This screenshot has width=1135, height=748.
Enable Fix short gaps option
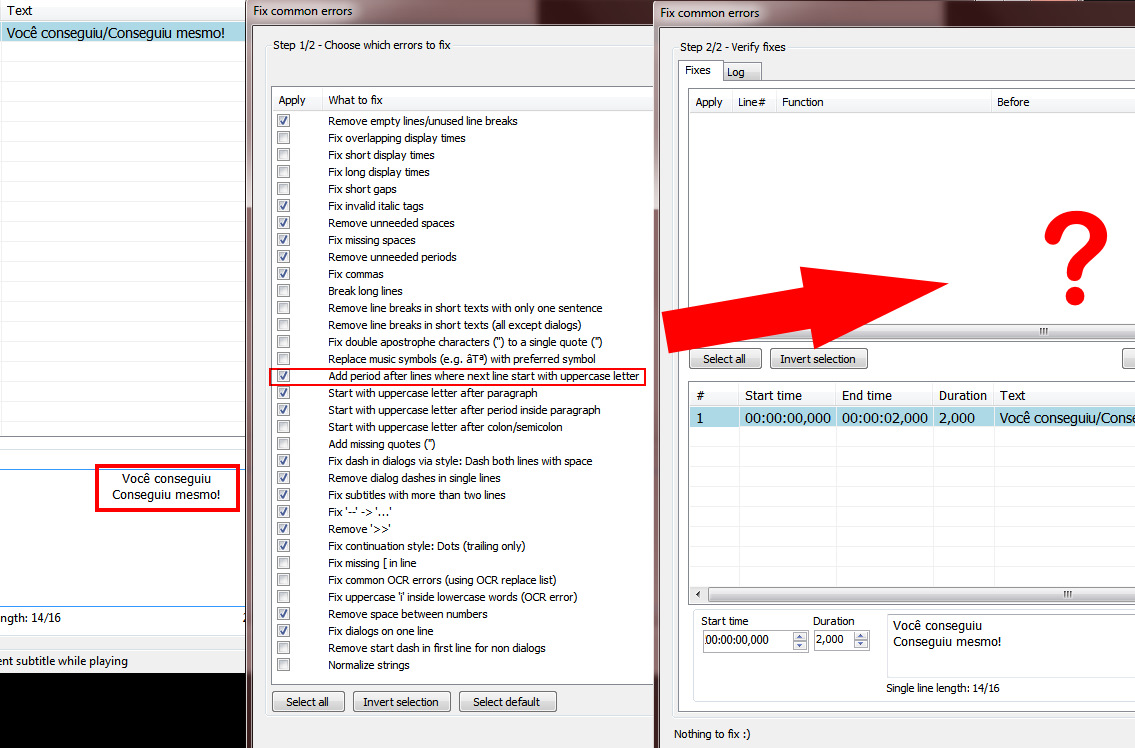[284, 189]
